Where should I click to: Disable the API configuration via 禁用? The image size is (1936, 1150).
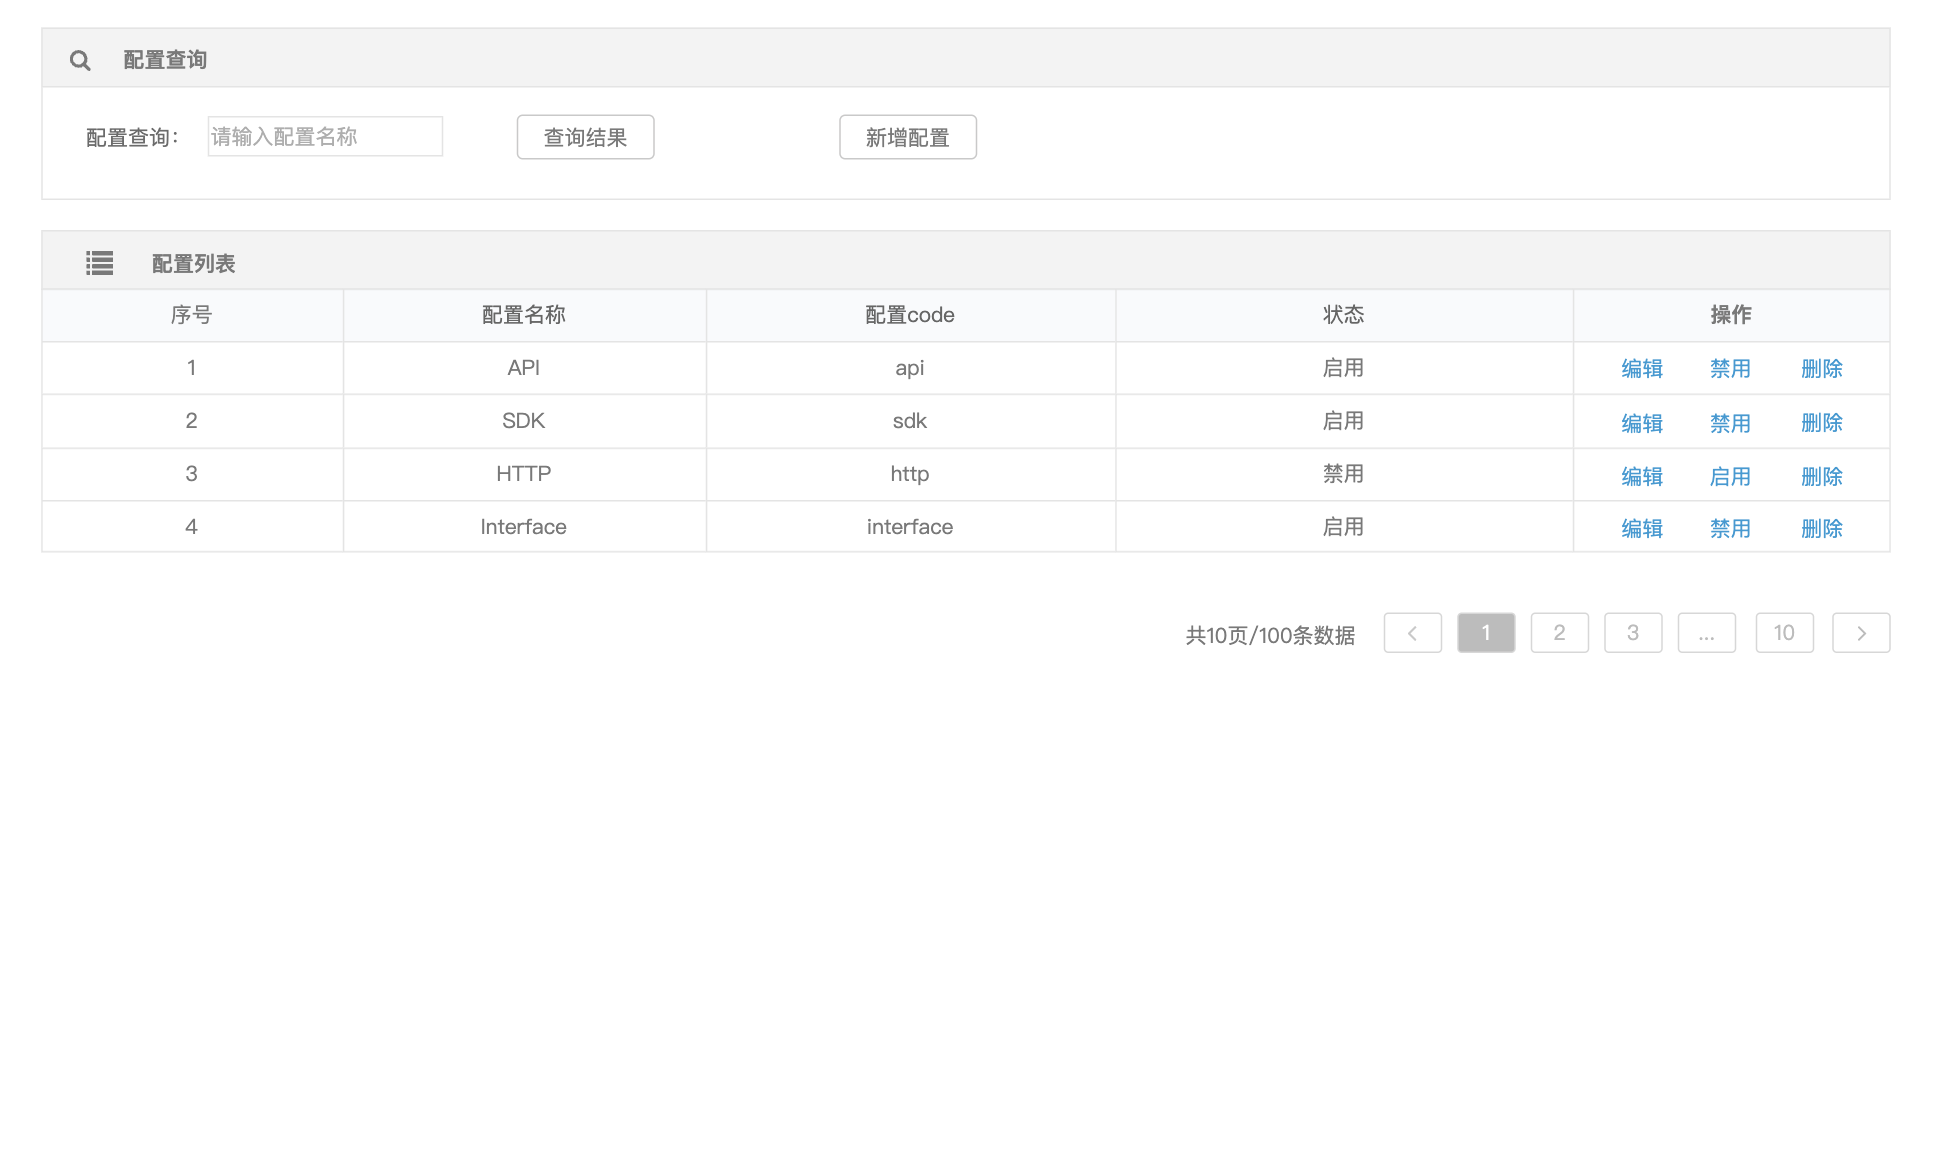1730,369
